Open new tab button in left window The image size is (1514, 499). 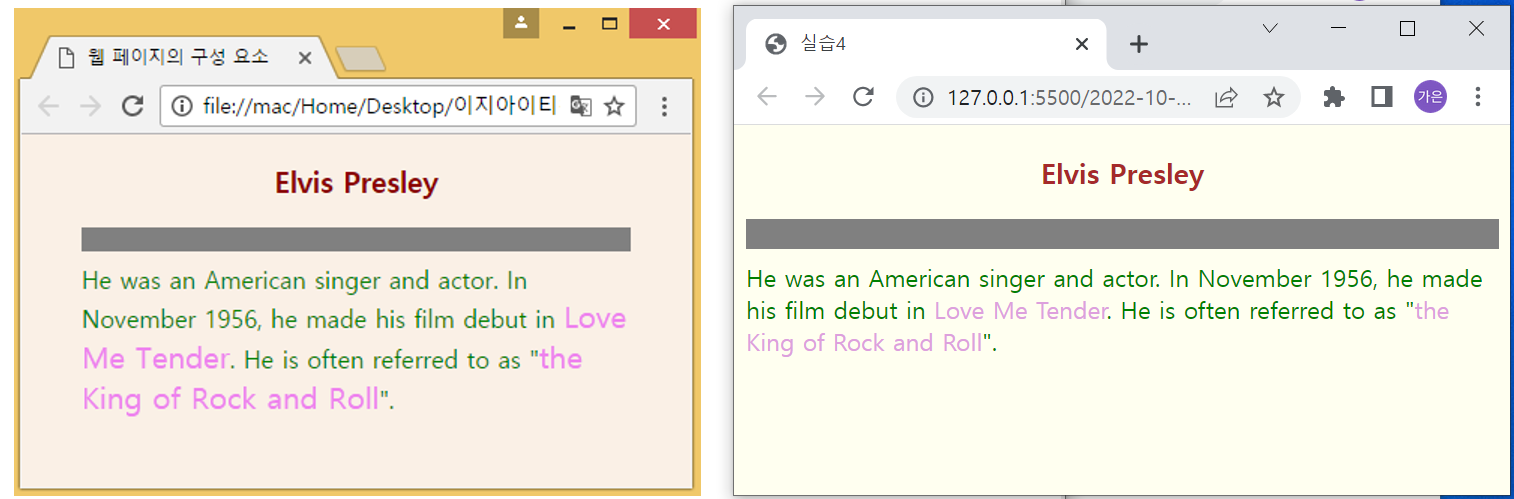click(x=360, y=60)
